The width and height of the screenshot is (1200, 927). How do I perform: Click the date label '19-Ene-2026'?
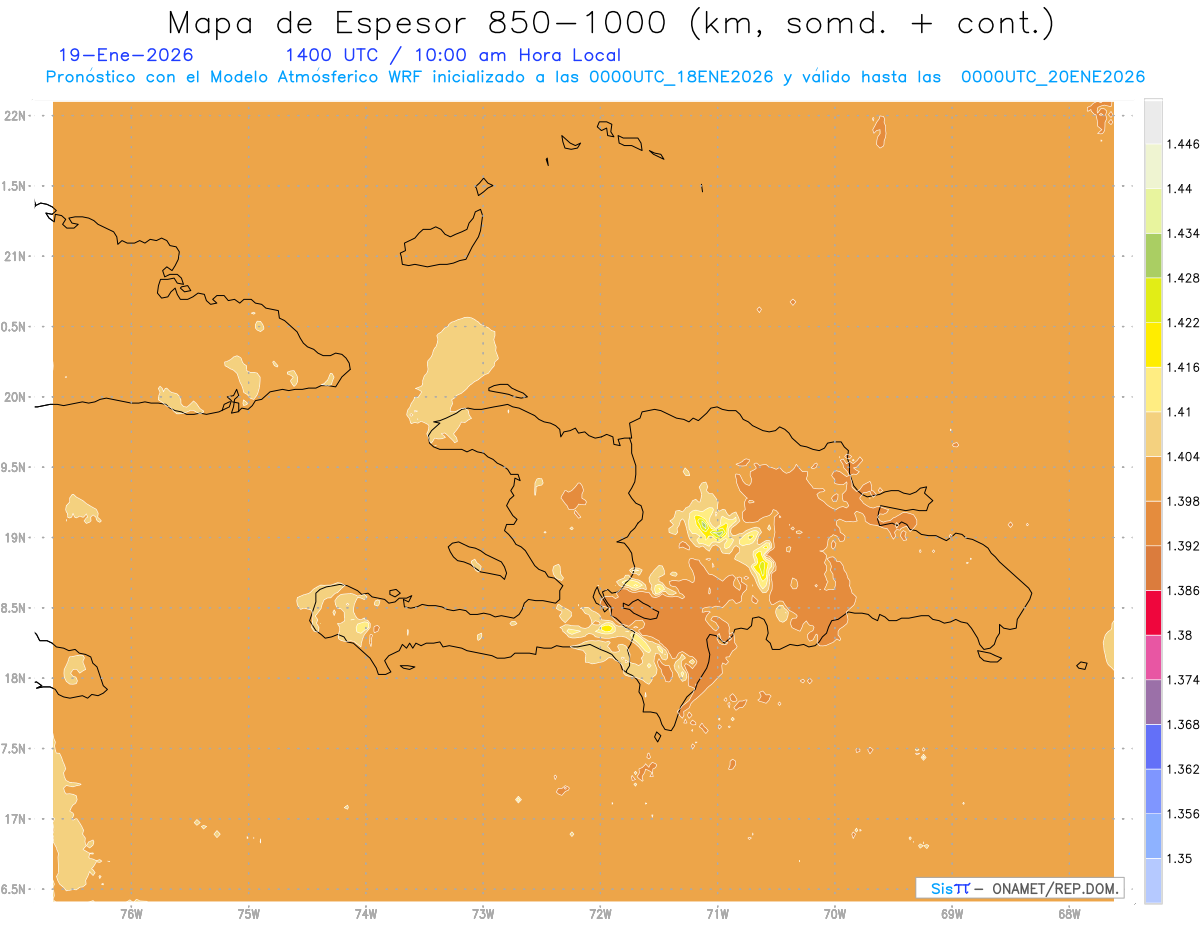126,55
